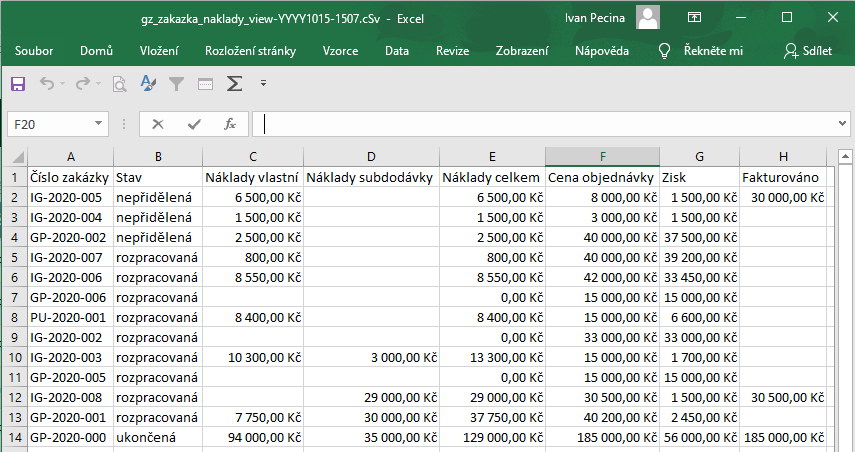This screenshot has height=452, width=855.
Task: Select column F header
Action: [x=603, y=157]
